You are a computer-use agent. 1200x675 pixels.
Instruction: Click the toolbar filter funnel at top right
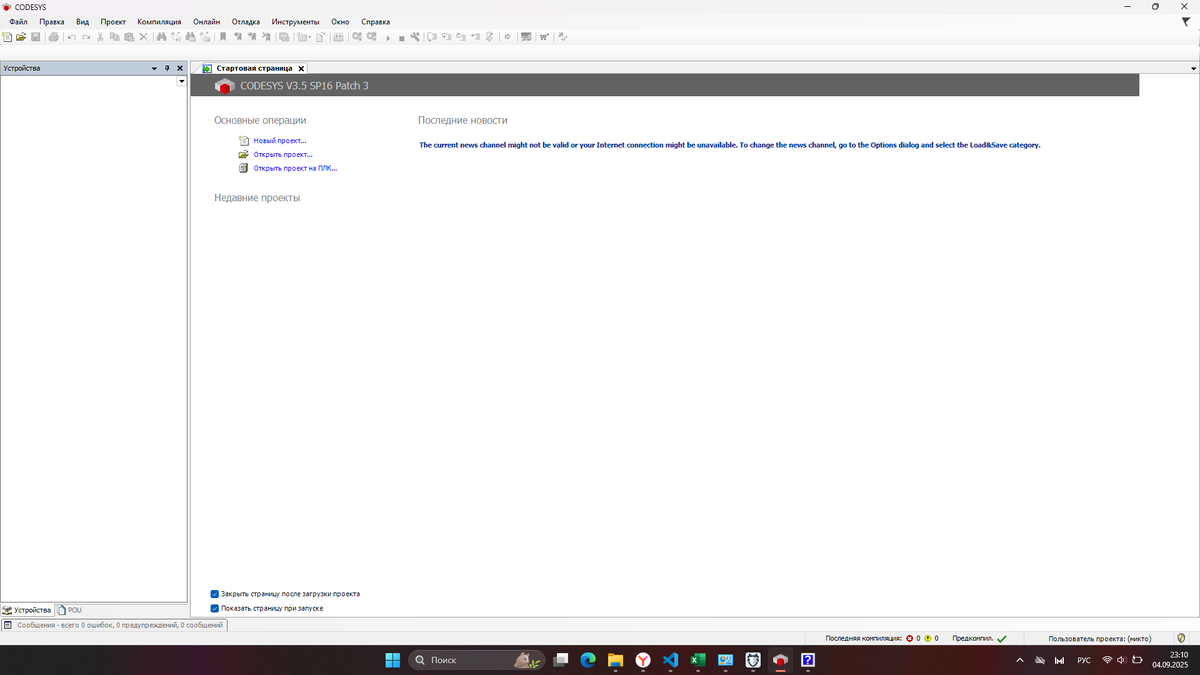1186,21
